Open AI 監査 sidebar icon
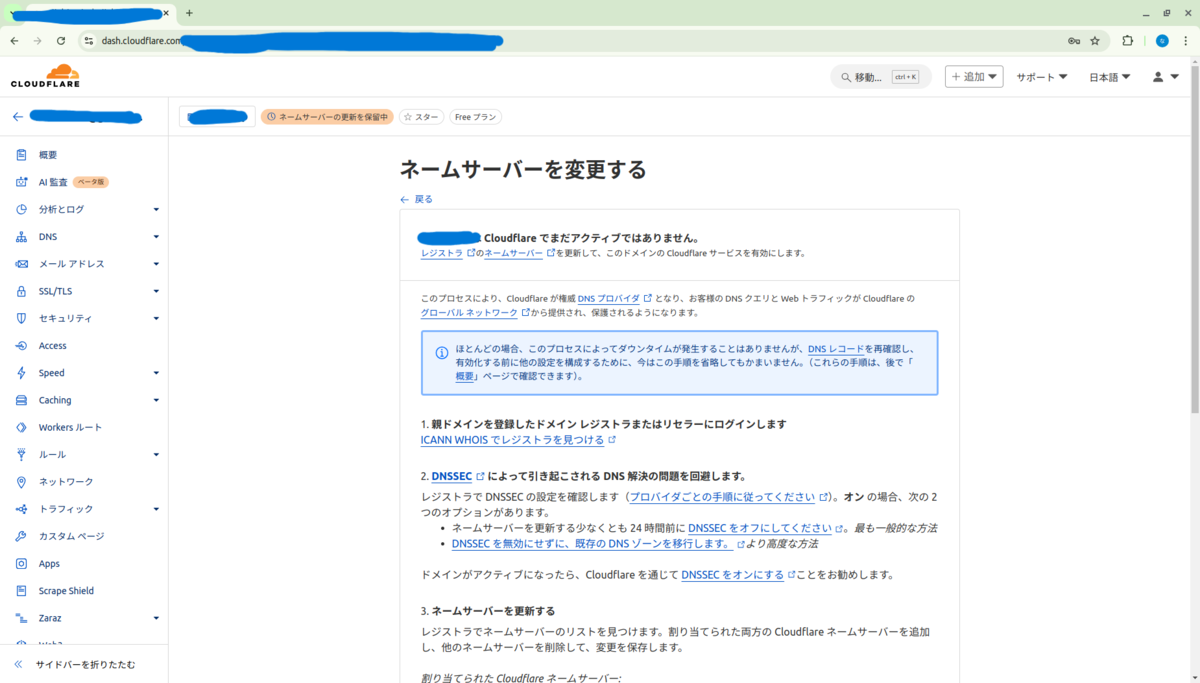 point(21,182)
